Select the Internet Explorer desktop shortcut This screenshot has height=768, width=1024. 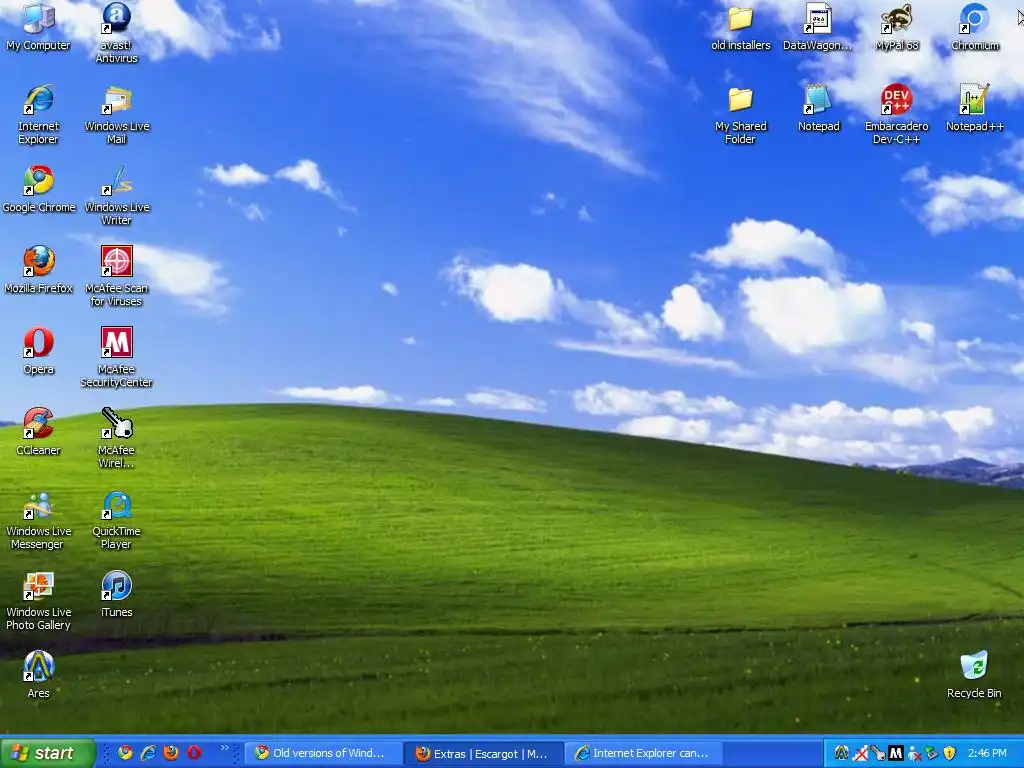coord(39,114)
